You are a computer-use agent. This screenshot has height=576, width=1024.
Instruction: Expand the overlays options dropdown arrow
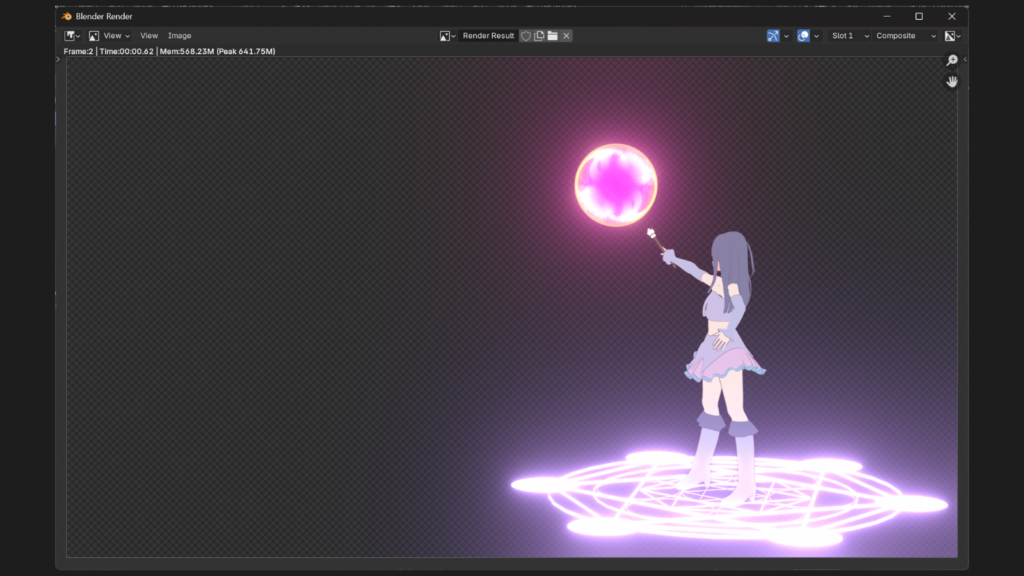[x=816, y=36]
